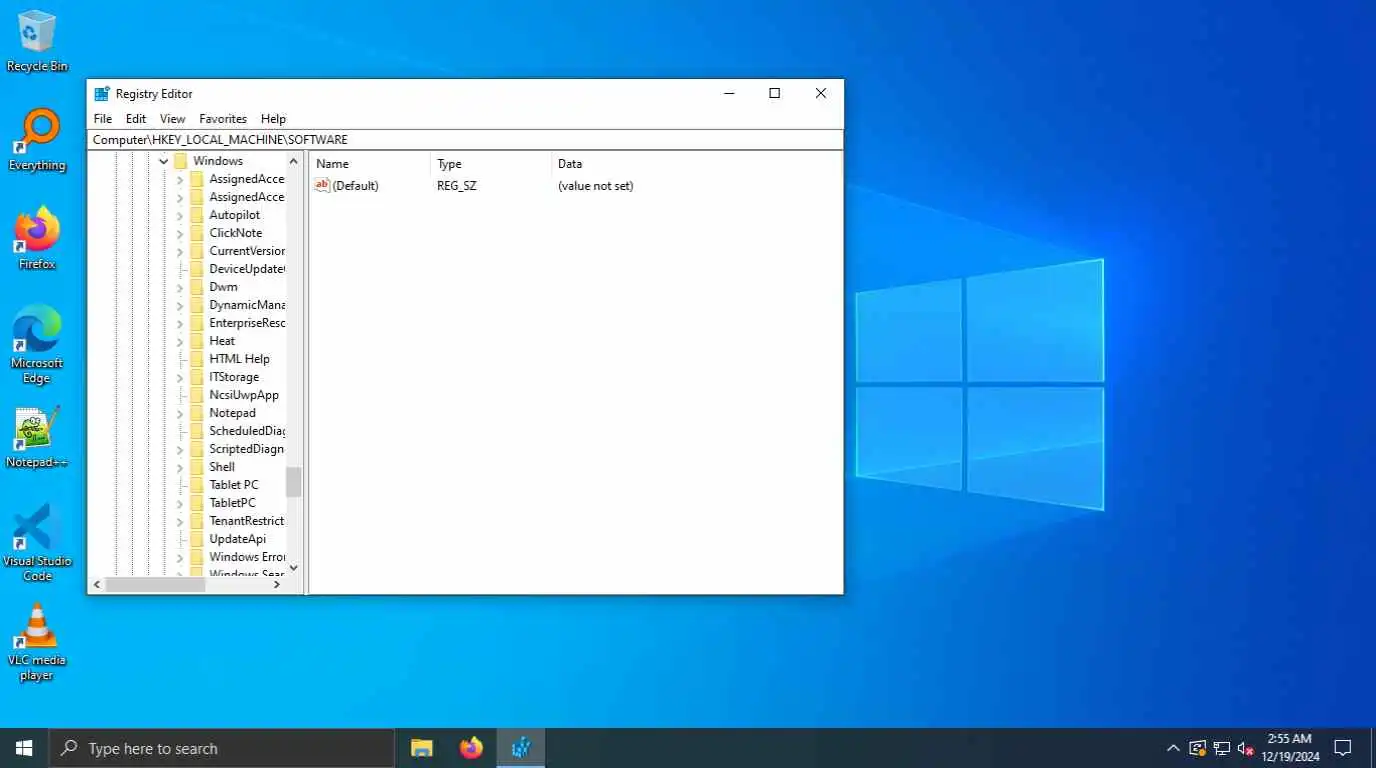This screenshot has height=768, width=1376.
Task: Open the Help menu
Action: click(x=273, y=118)
